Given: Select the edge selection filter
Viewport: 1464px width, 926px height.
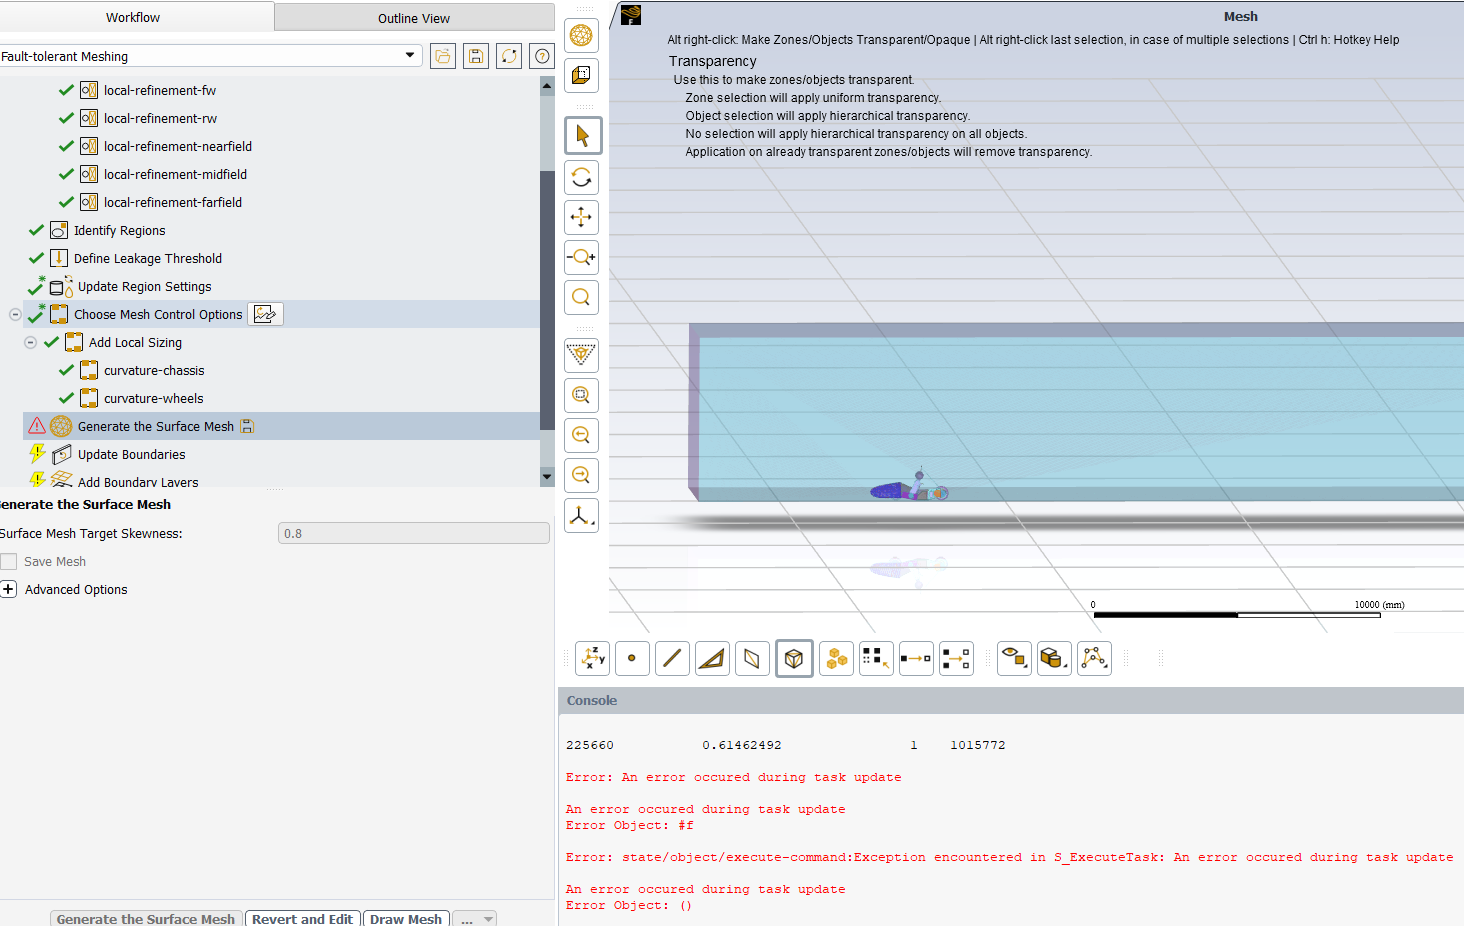Looking at the screenshot, I should click(x=672, y=658).
